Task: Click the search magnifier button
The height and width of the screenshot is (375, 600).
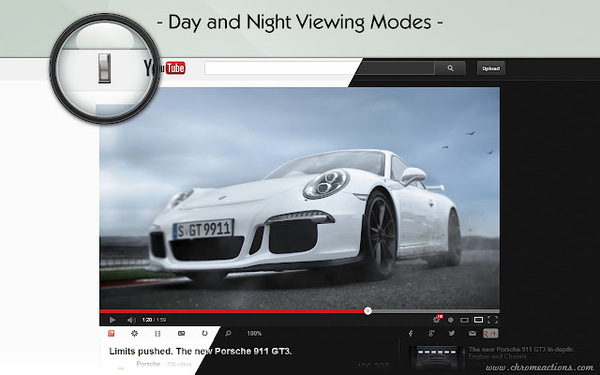Action: pos(450,68)
